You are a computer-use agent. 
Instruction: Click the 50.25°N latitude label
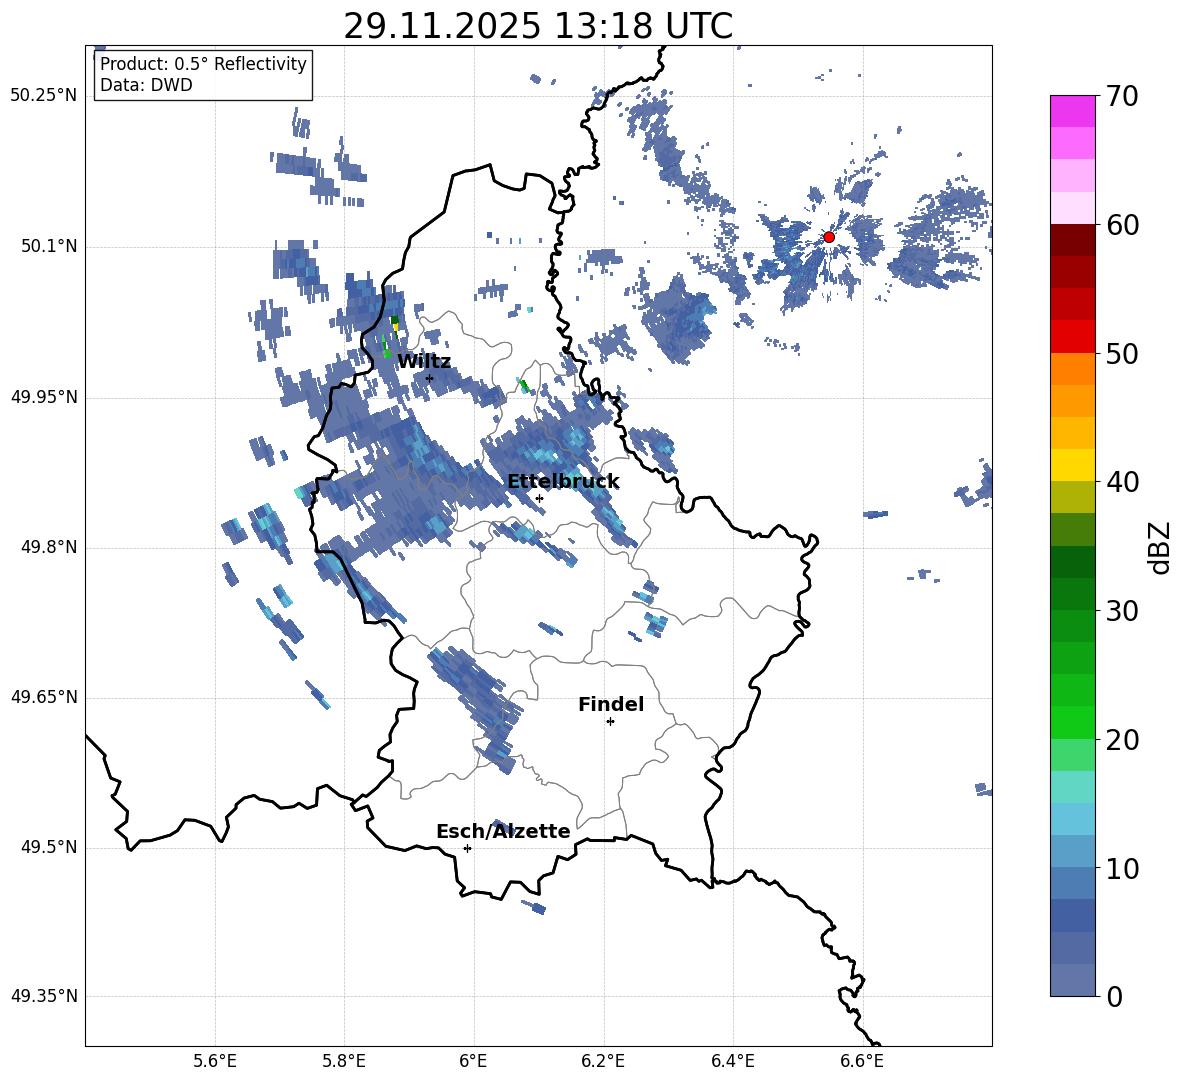pyautogui.click(x=44, y=96)
